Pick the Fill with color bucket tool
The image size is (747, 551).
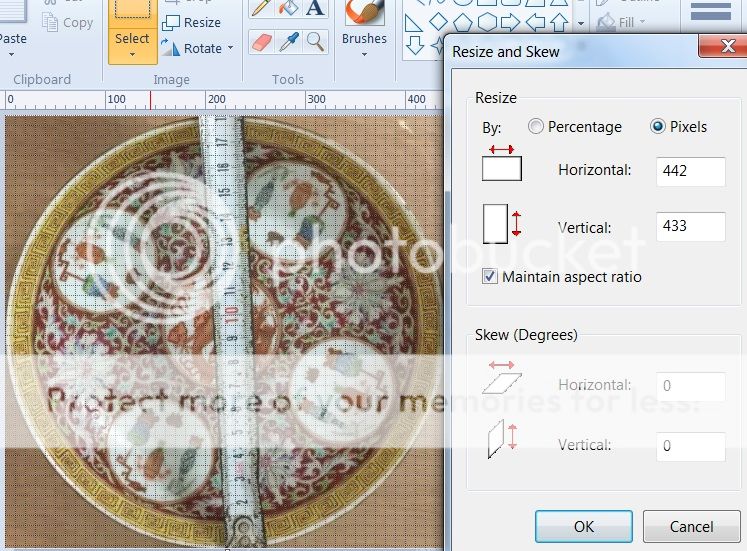[x=287, y=9]
